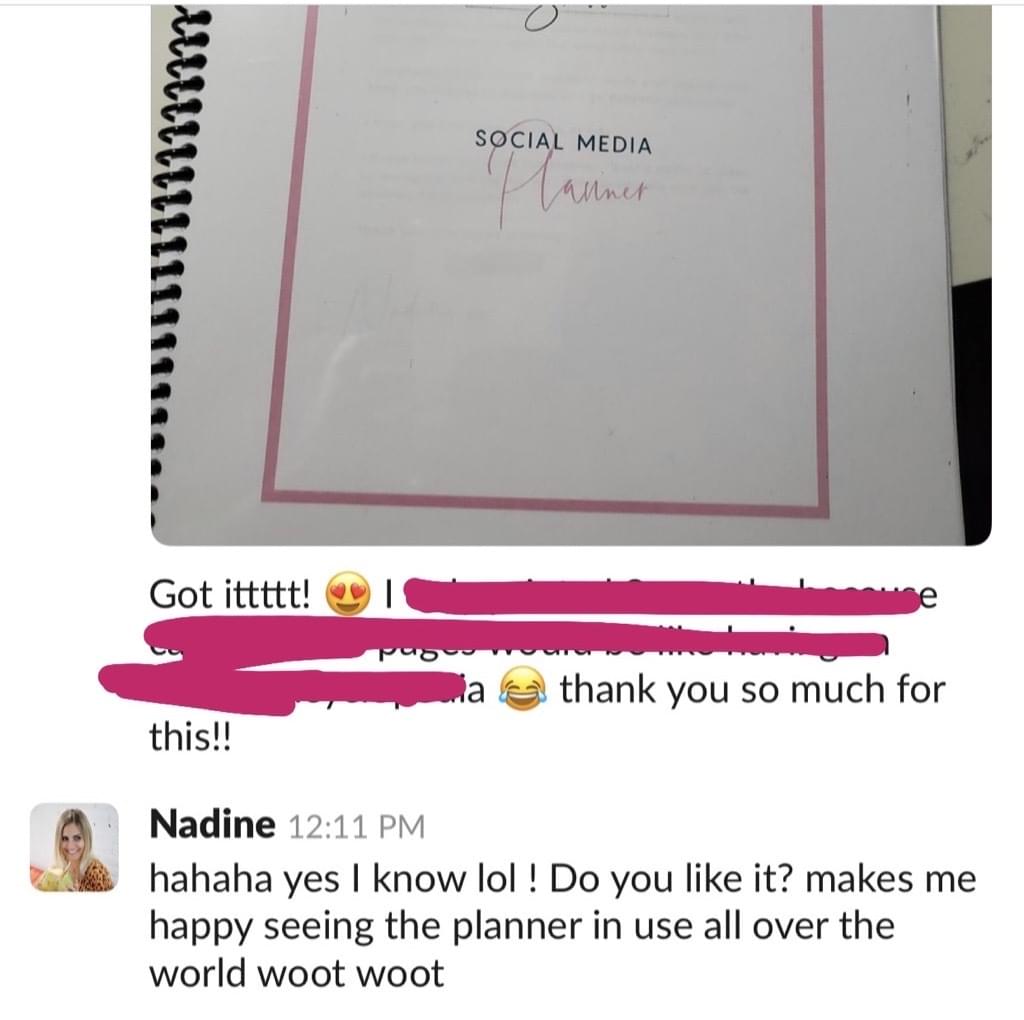Click the heart-eyes emoji after Got ittttt!
1024x1020 pixels.
tap(347, 594)
